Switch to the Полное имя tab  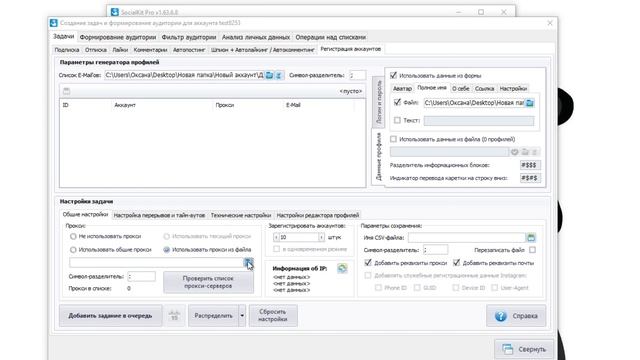432,88
